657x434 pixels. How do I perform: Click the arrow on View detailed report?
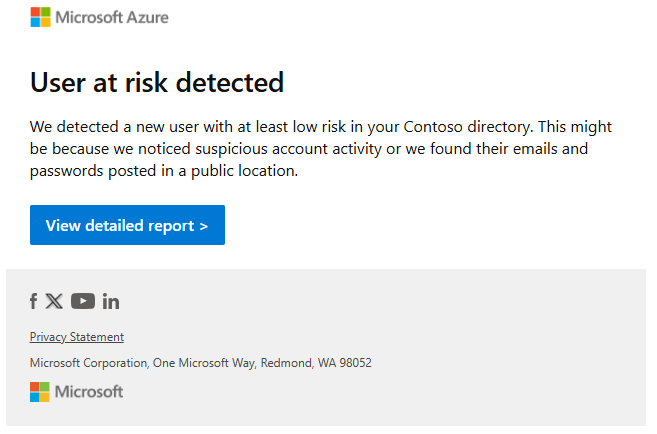[x=204, y=226]
